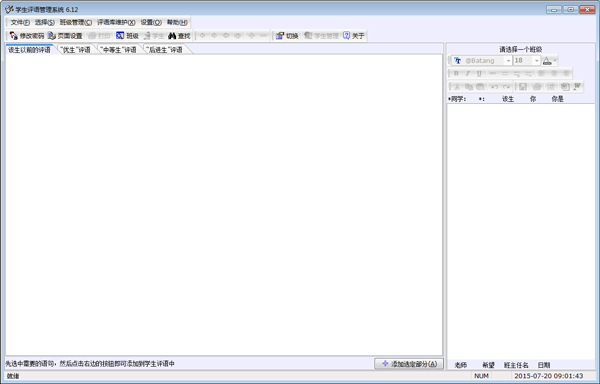
Task: Click inside the student comment editor area
Action: pos(521,231)
